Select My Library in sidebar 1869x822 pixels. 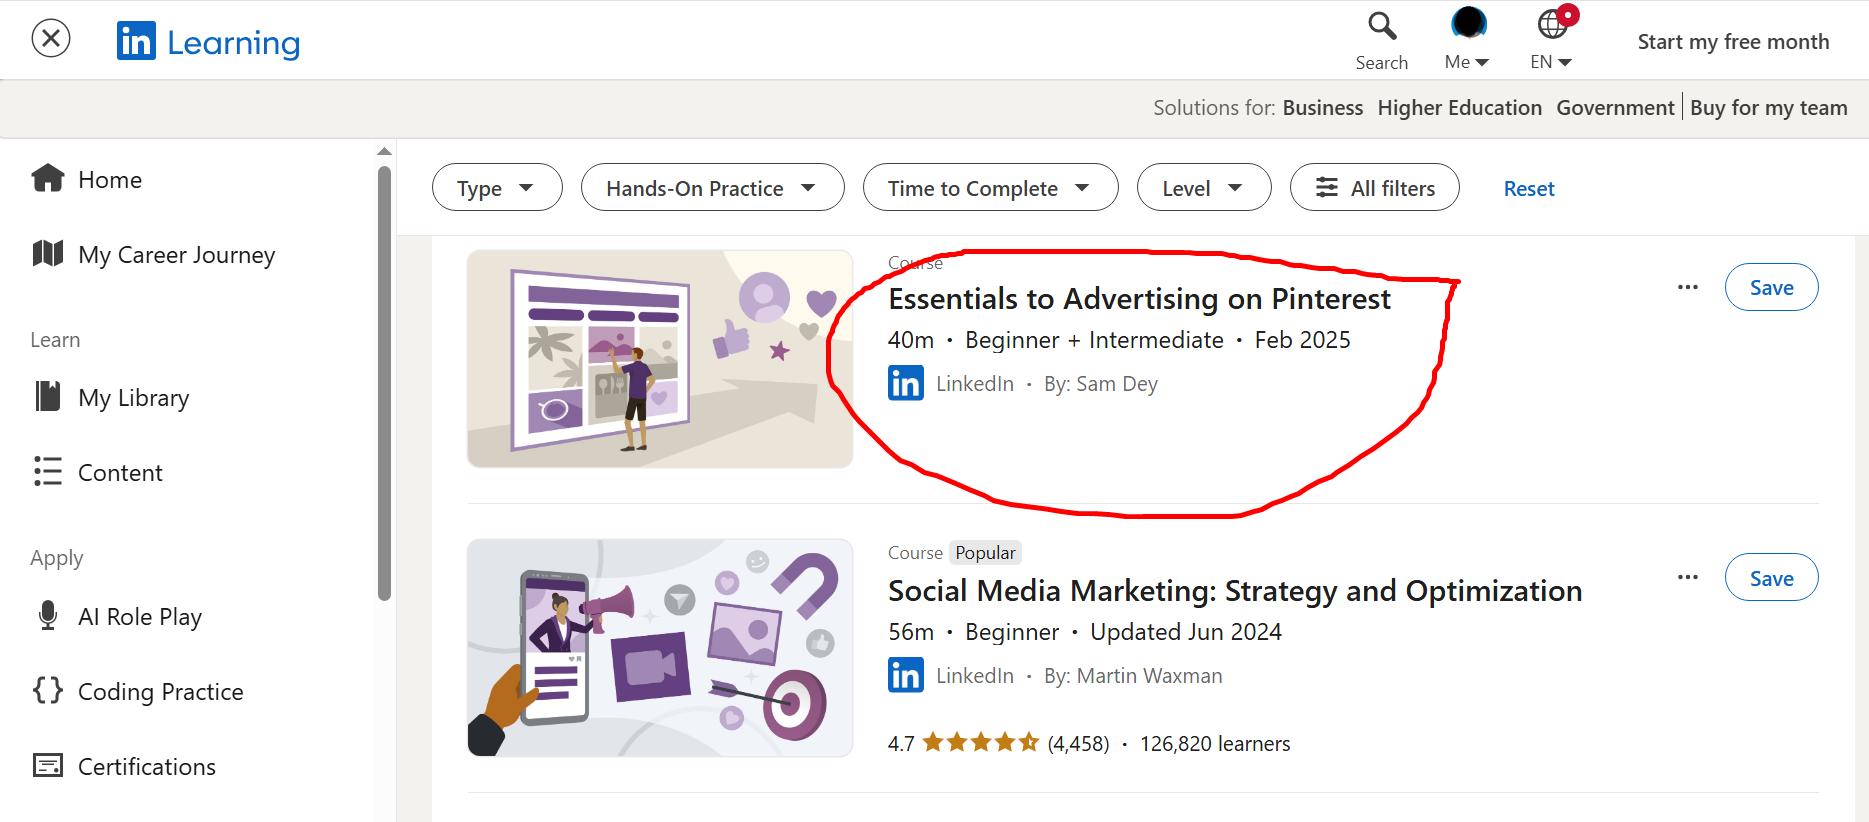pos(133,398)
